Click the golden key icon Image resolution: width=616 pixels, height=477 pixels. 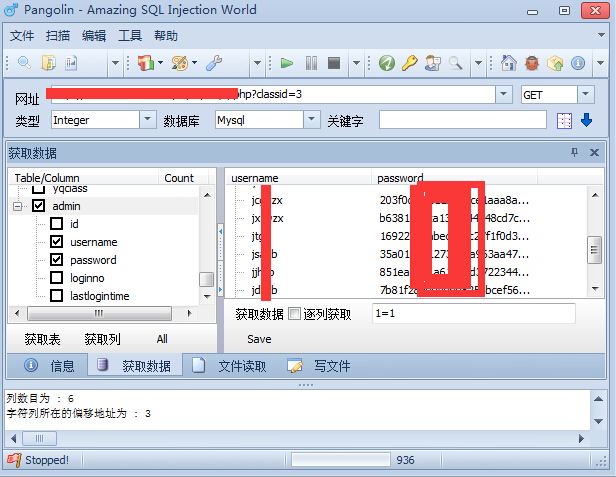(410, 63)
